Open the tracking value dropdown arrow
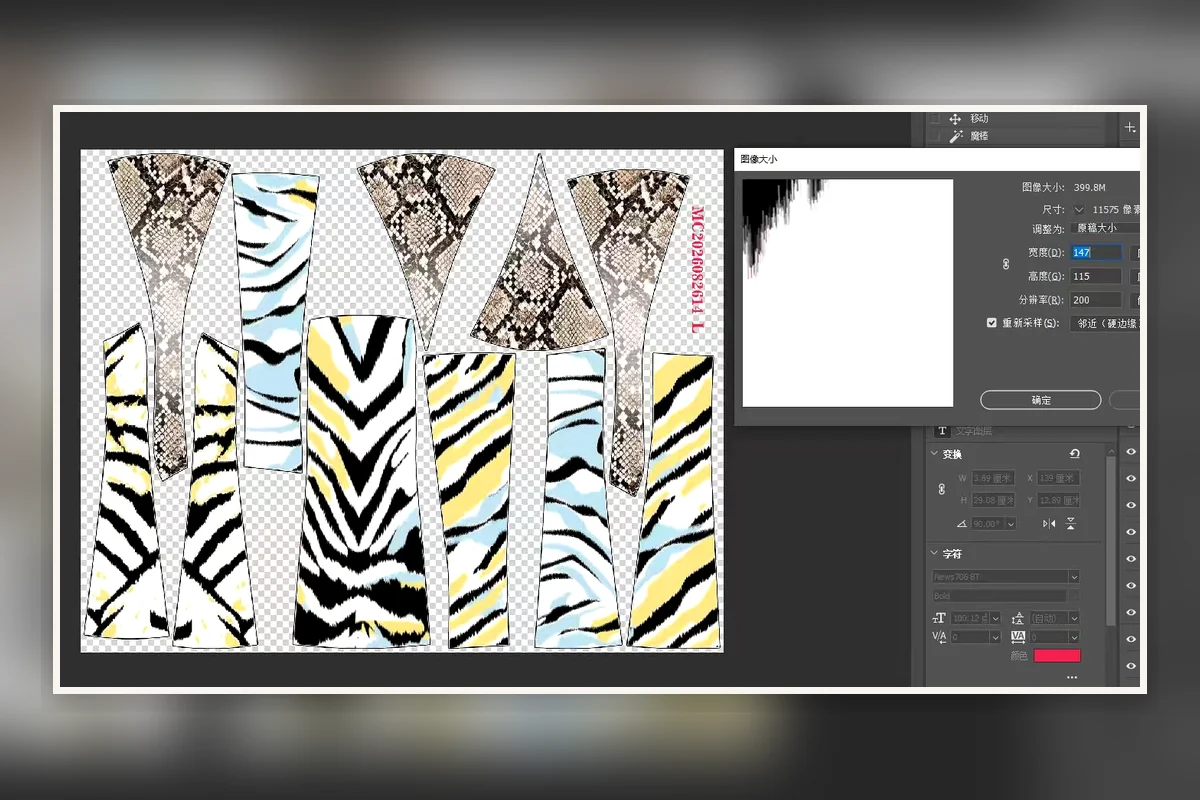This screenshot has height=800, width=1200. click(1074, 637)
